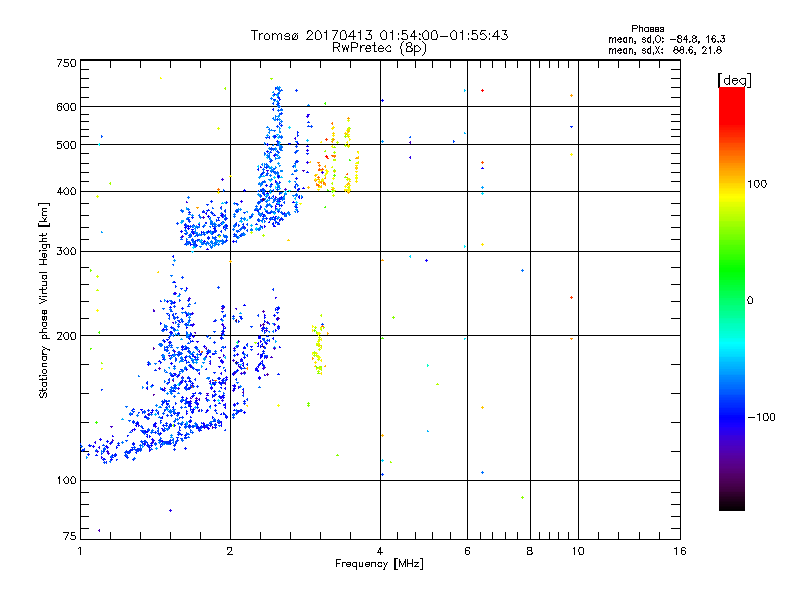This screenshot has width=800, height=600.
Task: Click the '600' height tick label
Action: pos(66,107)
